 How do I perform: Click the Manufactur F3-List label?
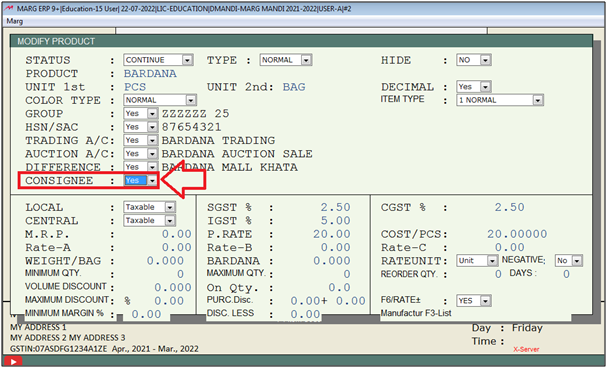pyautogui.click(x=416, y=313)
